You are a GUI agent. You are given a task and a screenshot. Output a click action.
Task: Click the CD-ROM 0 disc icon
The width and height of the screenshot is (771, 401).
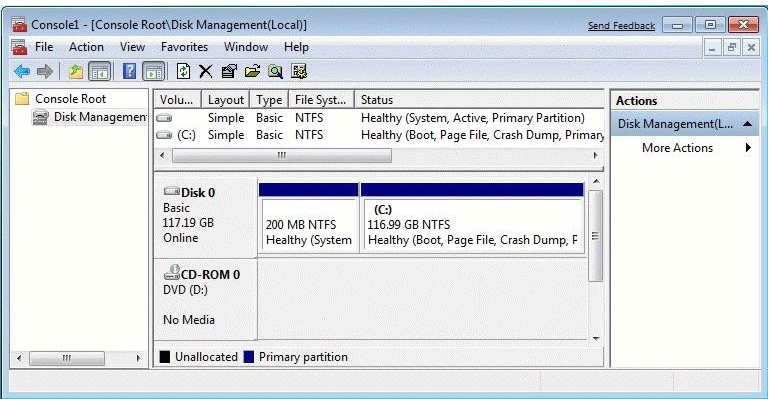(172, 272)
